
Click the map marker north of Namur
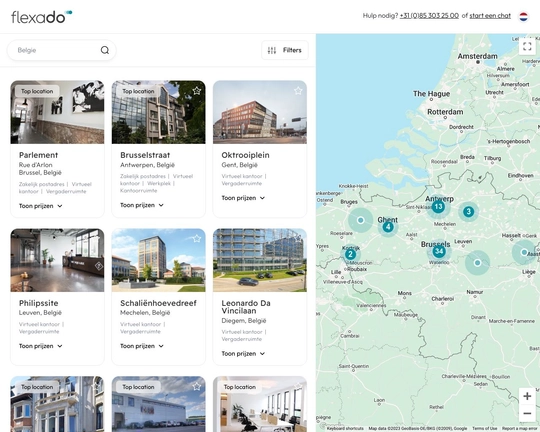[x=477, y=263]
